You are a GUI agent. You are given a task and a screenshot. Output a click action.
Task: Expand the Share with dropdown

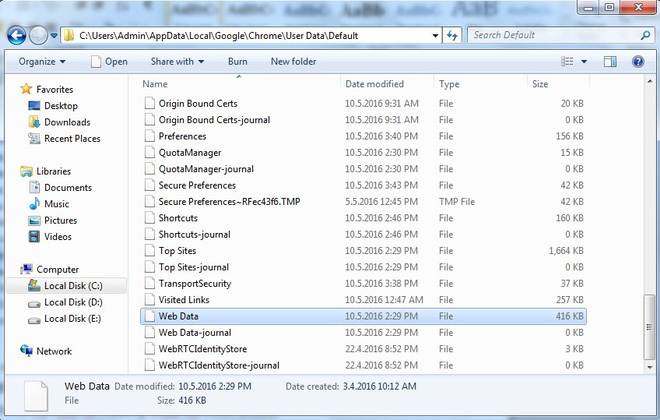177,62
